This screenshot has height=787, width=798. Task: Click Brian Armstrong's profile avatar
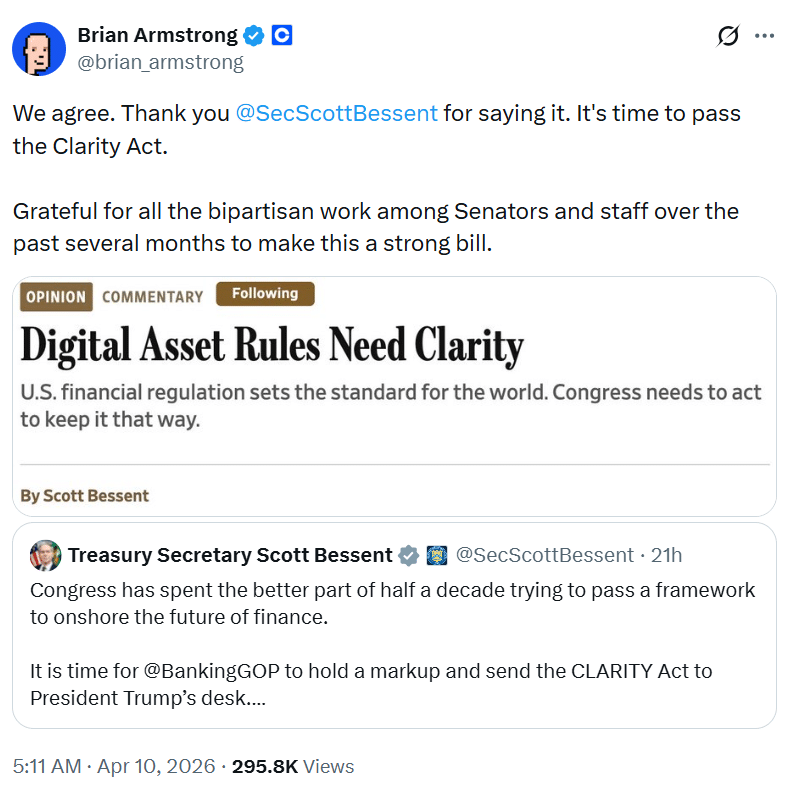pos(39,48)
